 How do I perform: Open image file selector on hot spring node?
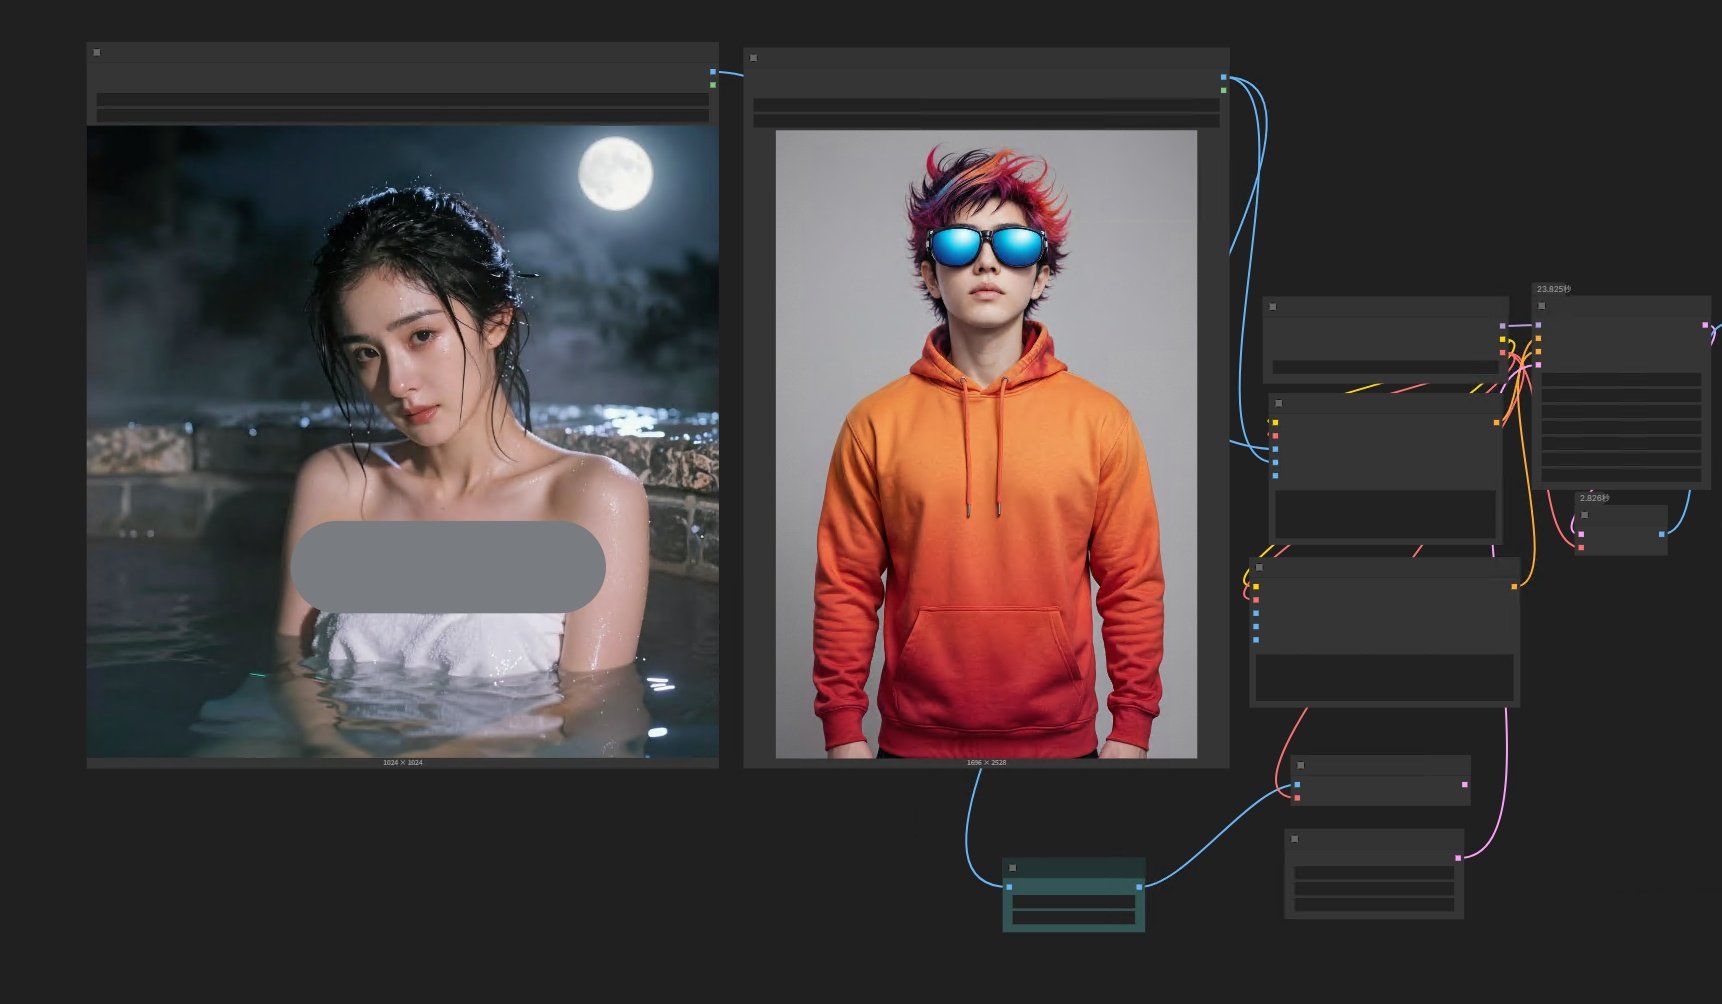tap(402, 100)
